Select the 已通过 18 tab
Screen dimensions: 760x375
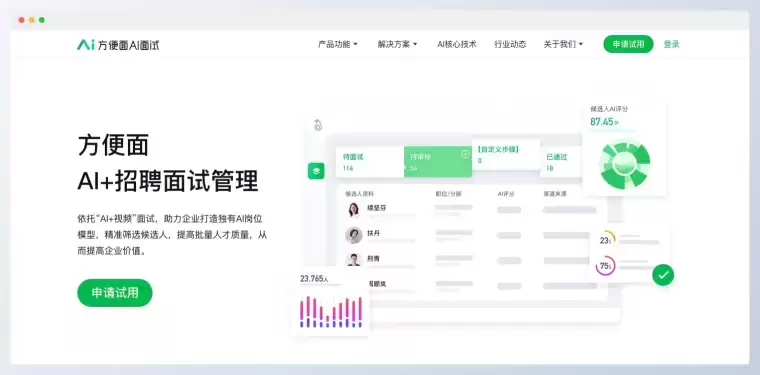[x=561, y=162]
